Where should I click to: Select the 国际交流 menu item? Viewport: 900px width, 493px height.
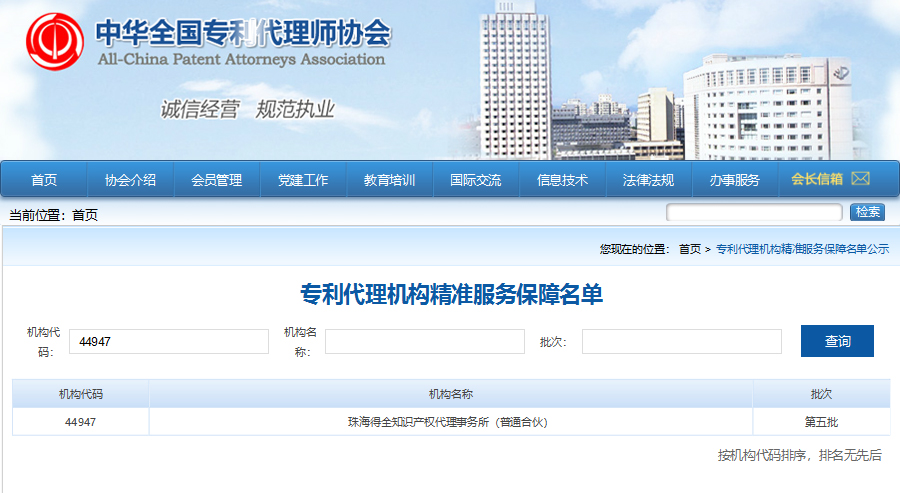click(x=476, y=180)
